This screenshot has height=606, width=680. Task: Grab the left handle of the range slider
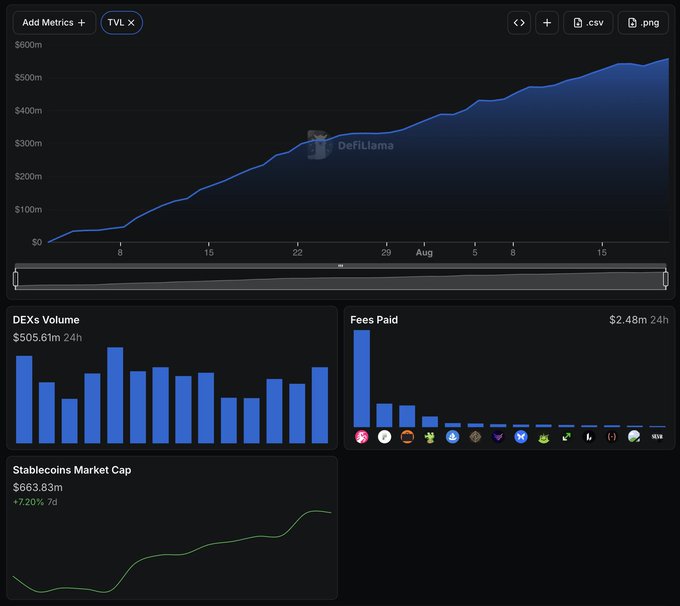[x=16, y=278]
